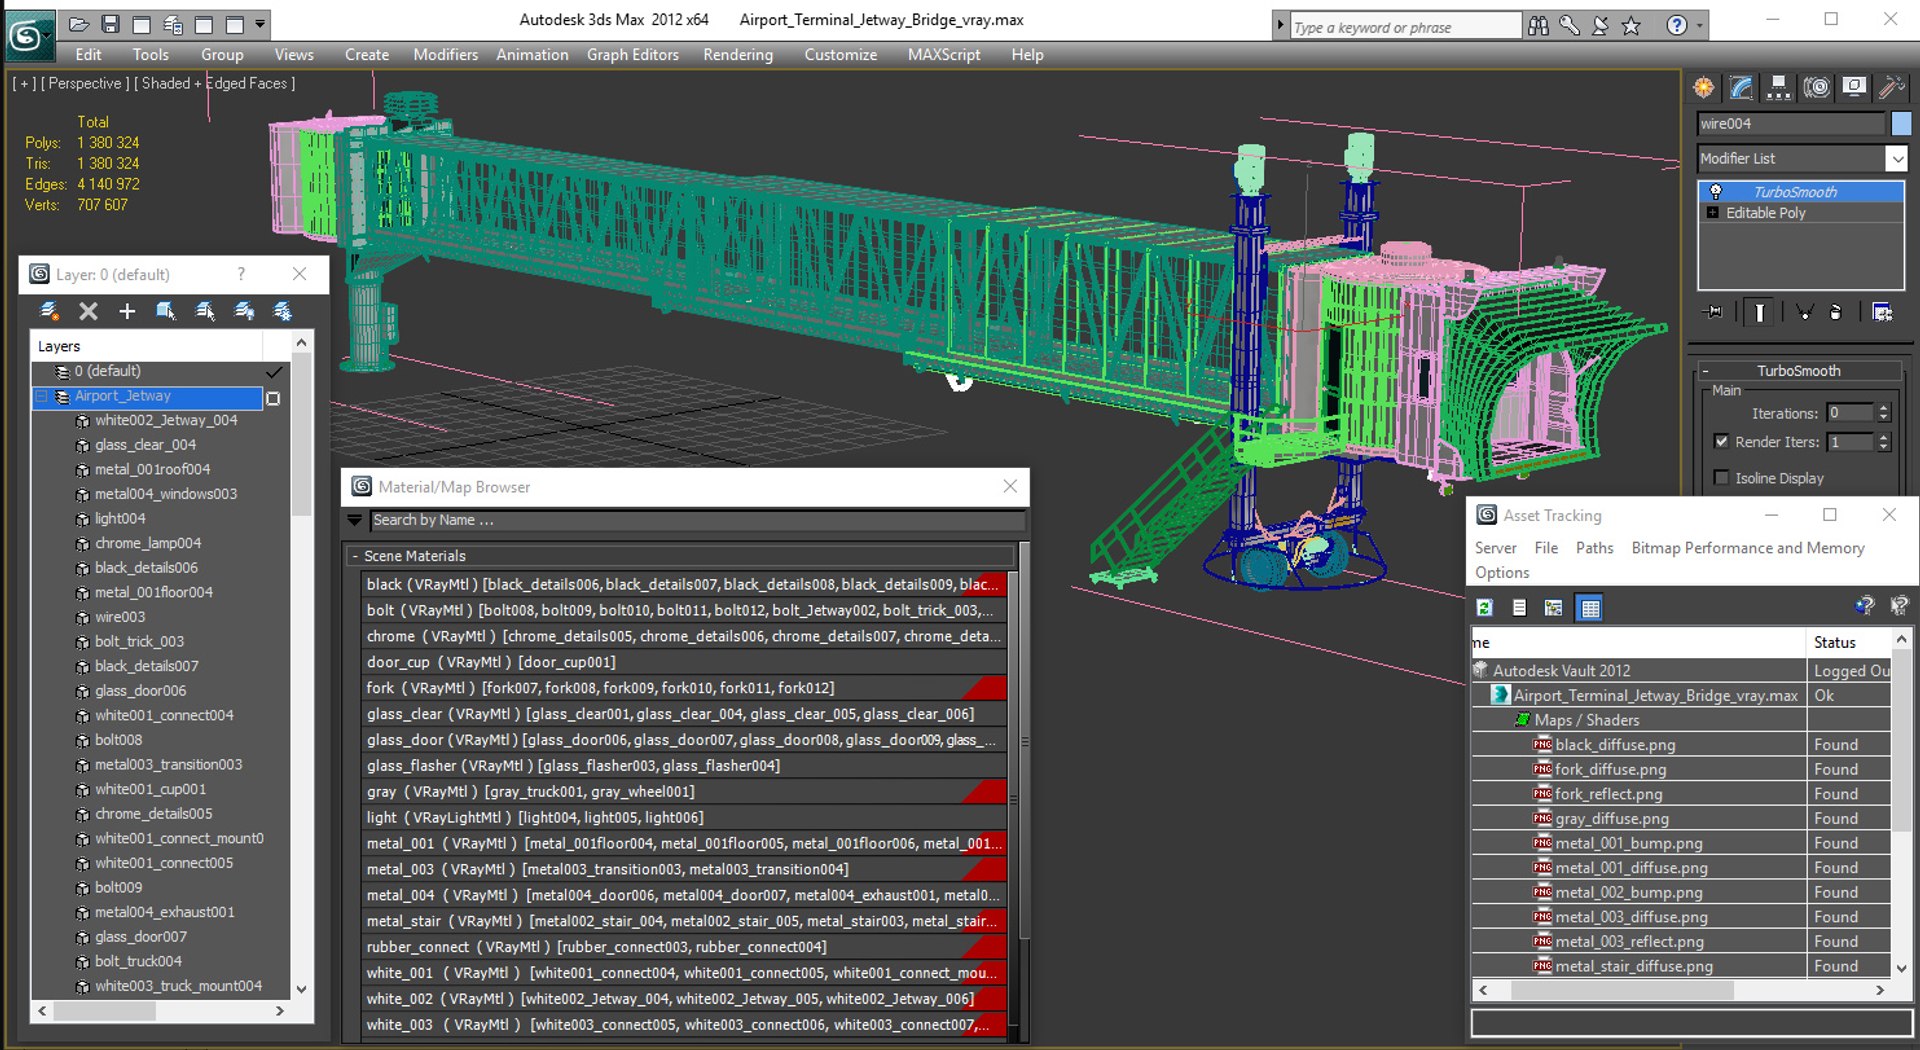Toggle Show End Result icon
The height and width of the screenshot is (1050, 1920).
(x=1759, y=312)
